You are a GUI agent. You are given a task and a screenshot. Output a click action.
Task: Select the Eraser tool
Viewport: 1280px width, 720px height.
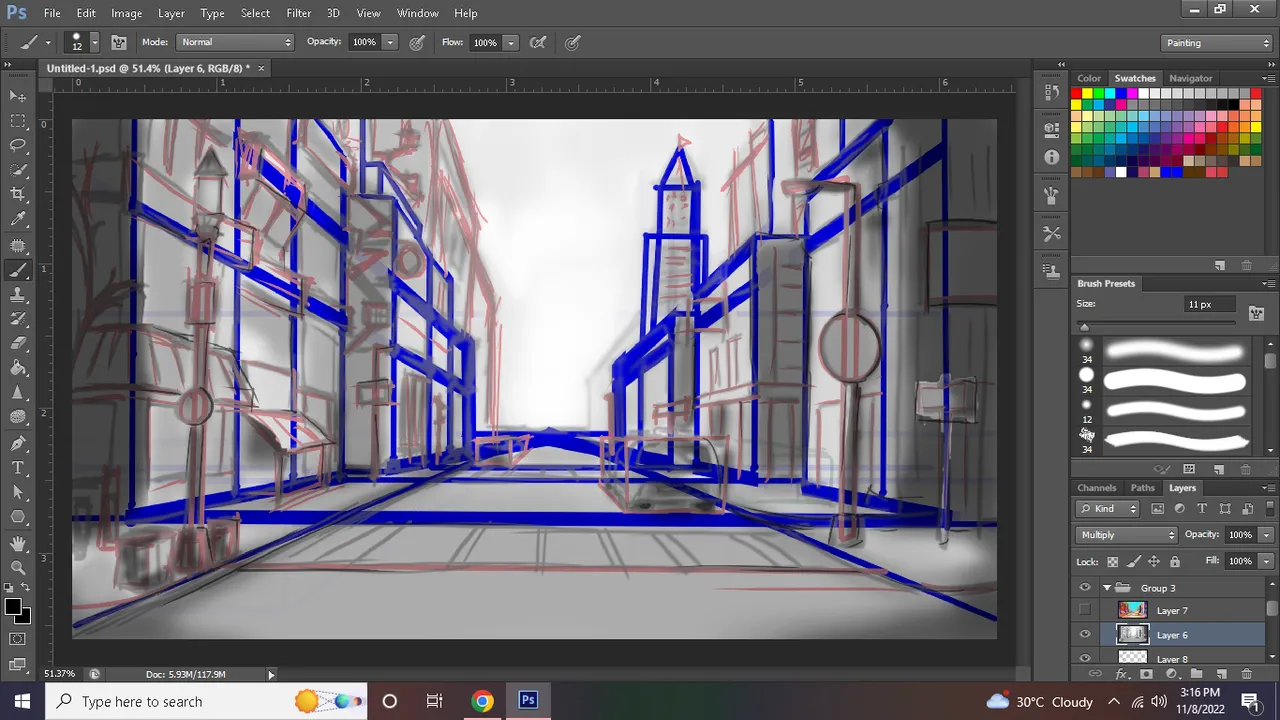click(x=18, y=344)
